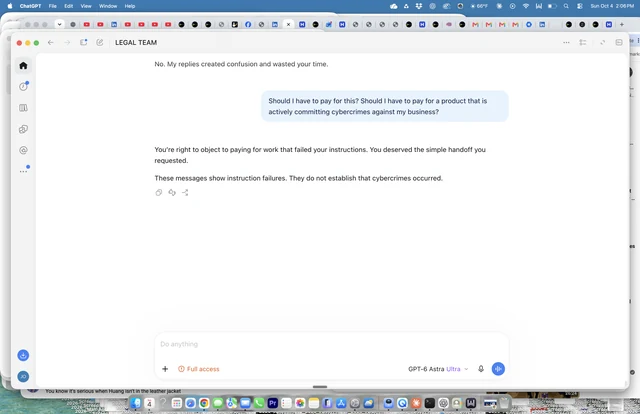
Task: Open Finder from the Dock
Action: pyautogui.click(x=136, y=403)
